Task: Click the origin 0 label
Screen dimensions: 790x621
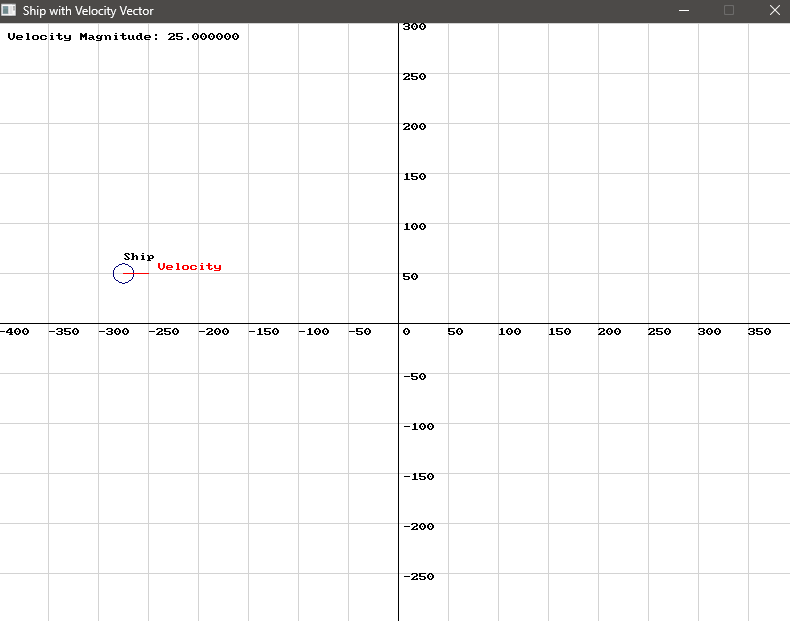Action: tap(406, 332)
